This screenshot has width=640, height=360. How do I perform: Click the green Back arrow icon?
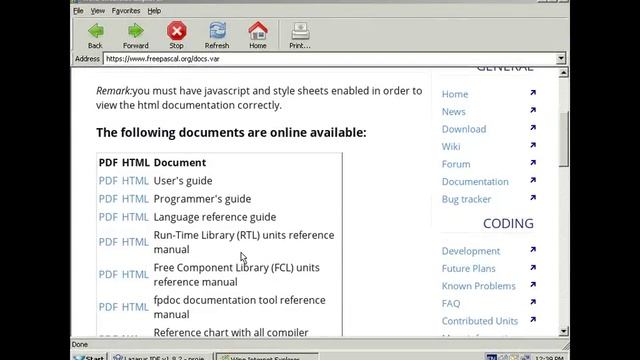[96, 31]
